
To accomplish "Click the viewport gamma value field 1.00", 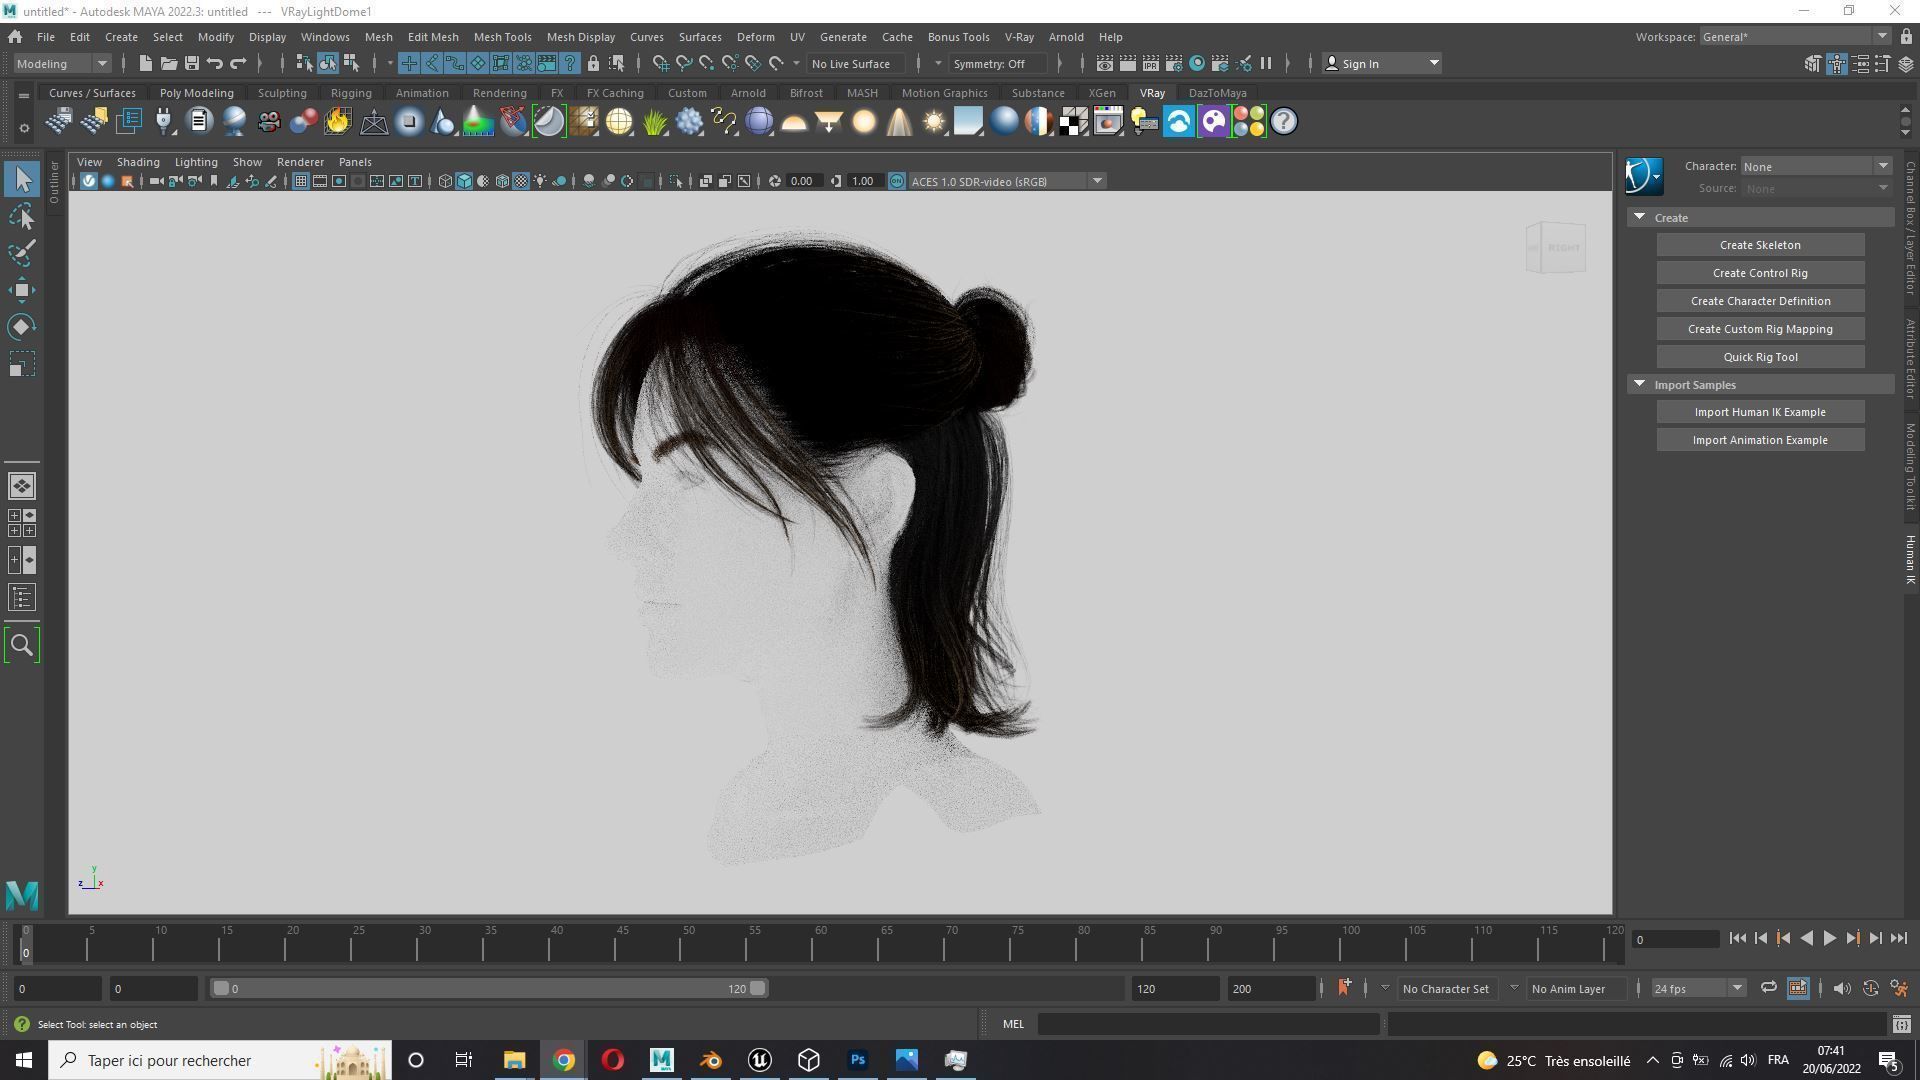I will 864,181.
